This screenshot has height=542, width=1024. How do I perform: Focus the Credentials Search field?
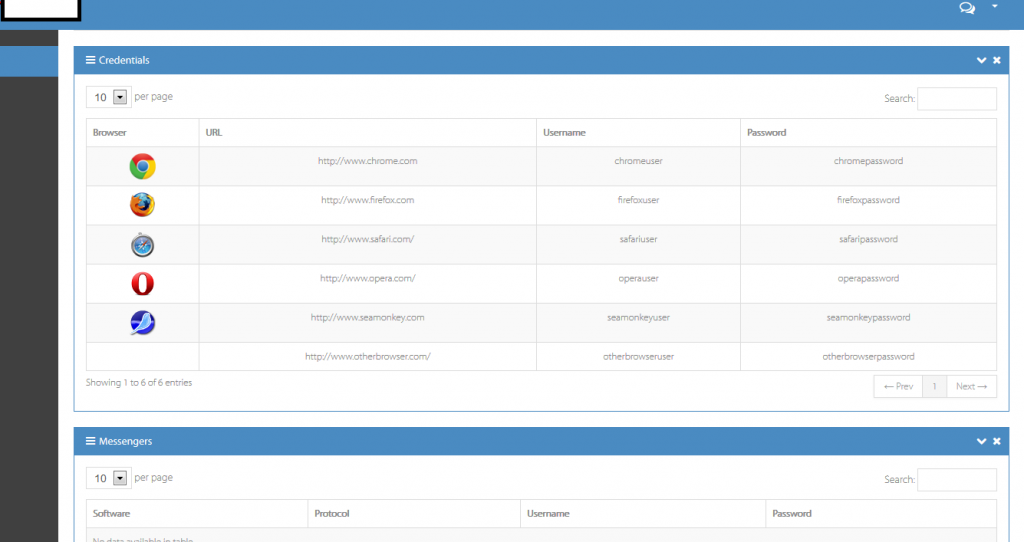(957, 99)
